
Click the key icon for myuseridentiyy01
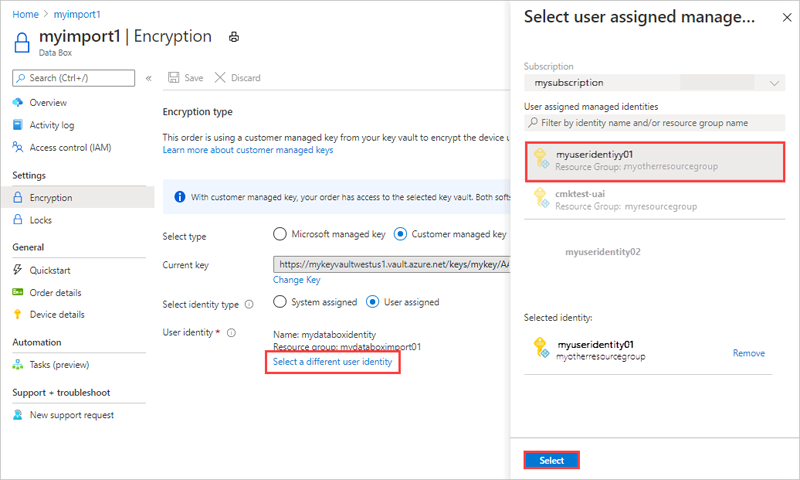pos(541,161)
